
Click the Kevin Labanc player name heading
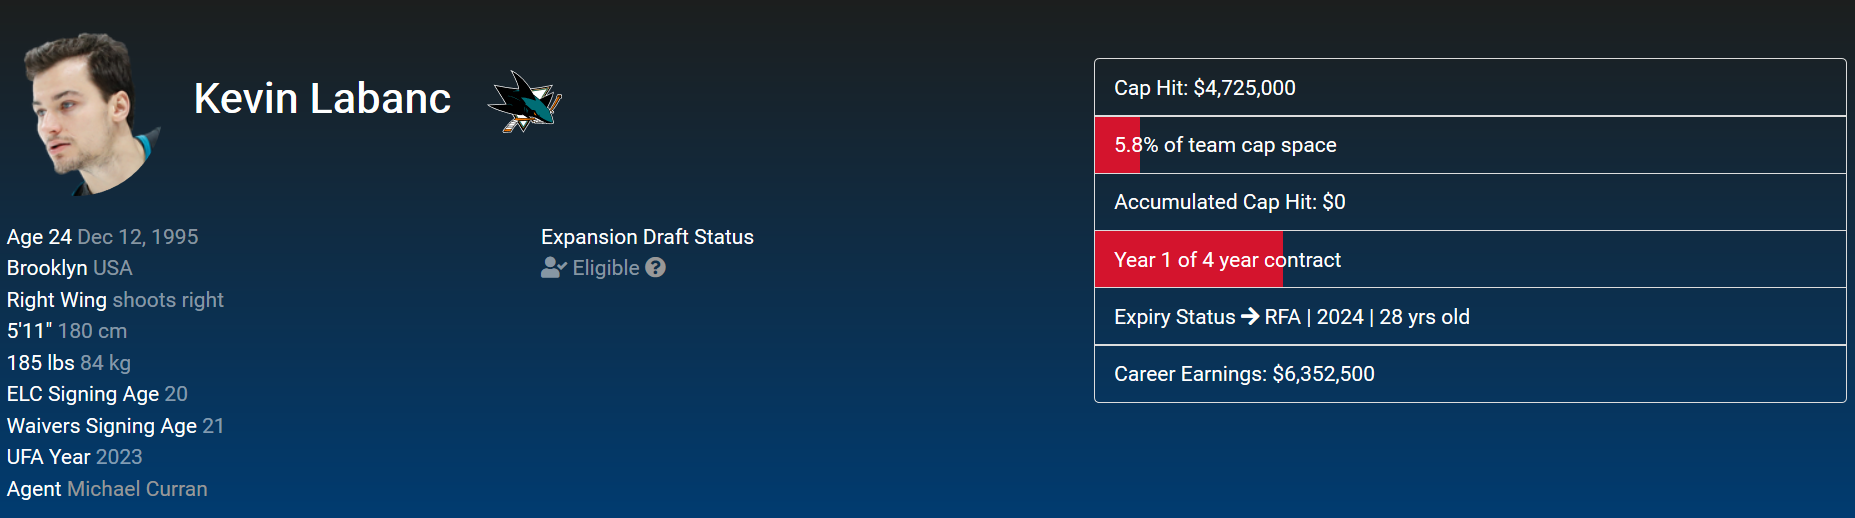click(322, 99)
